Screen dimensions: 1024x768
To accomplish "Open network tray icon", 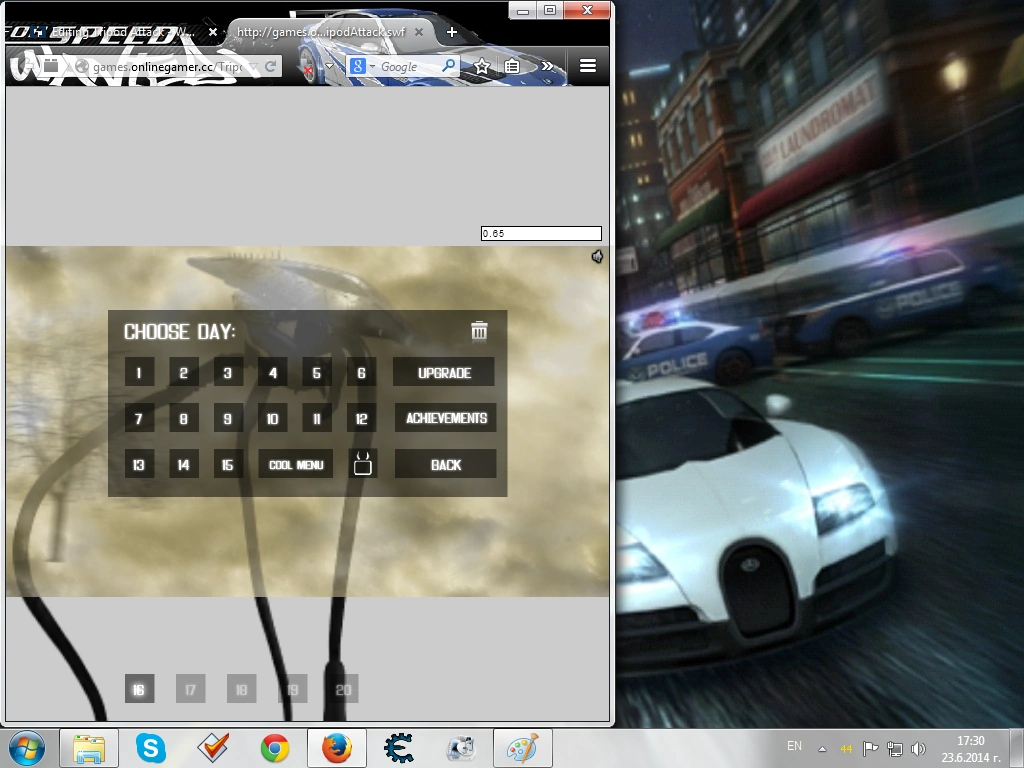I will point(894,748).
